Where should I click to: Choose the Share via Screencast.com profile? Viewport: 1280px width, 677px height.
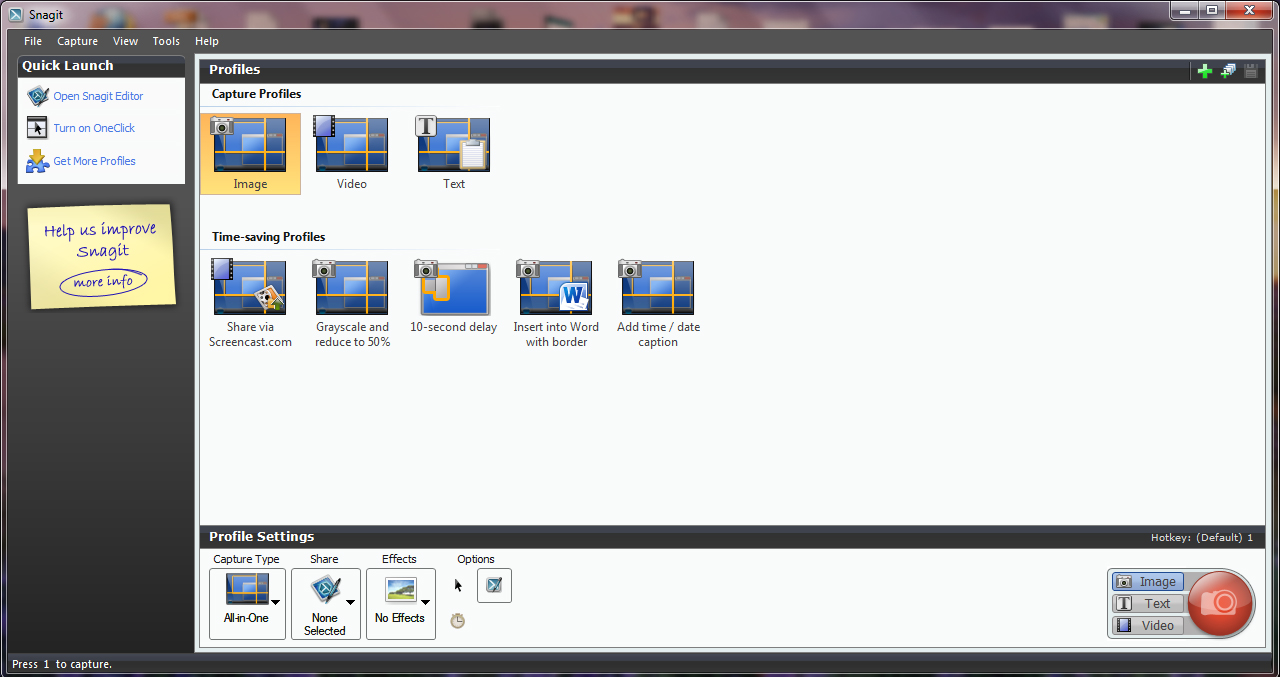click(x=250, y=304)
